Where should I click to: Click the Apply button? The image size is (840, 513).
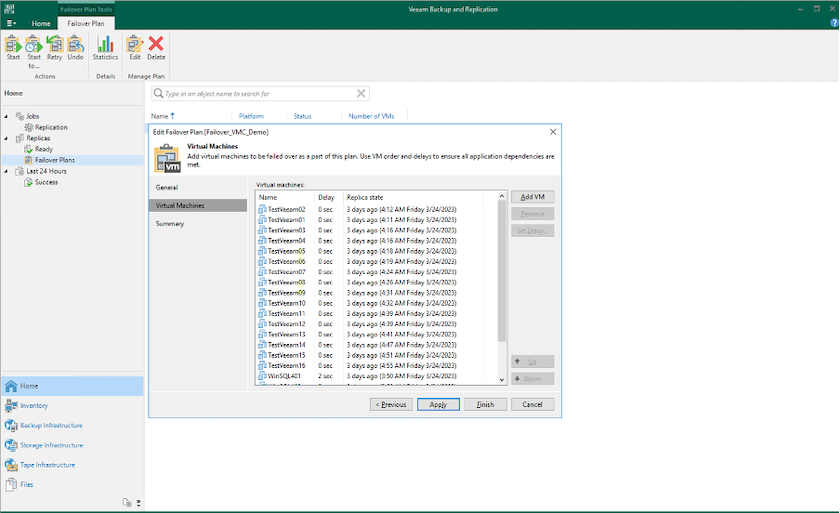438,404
